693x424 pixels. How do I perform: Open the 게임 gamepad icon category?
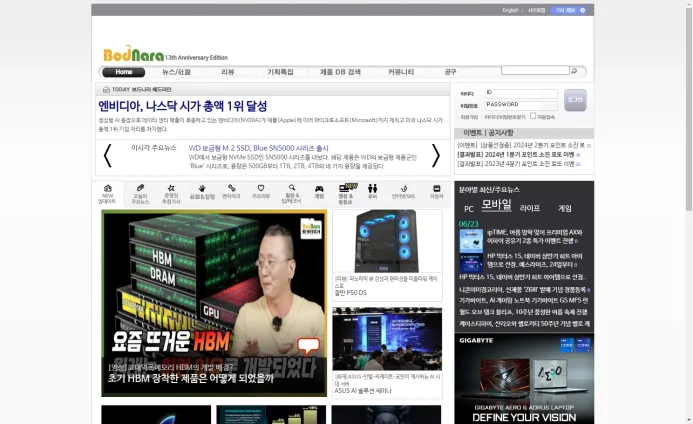(319, 191)
